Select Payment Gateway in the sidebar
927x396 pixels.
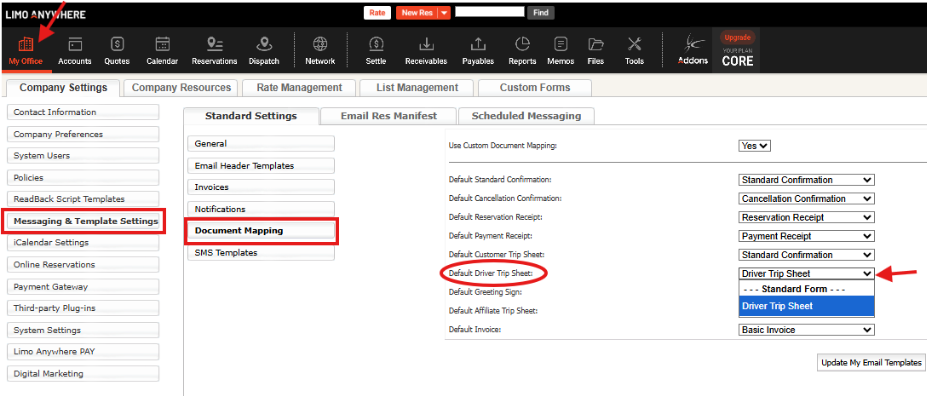tap(83, 287)
